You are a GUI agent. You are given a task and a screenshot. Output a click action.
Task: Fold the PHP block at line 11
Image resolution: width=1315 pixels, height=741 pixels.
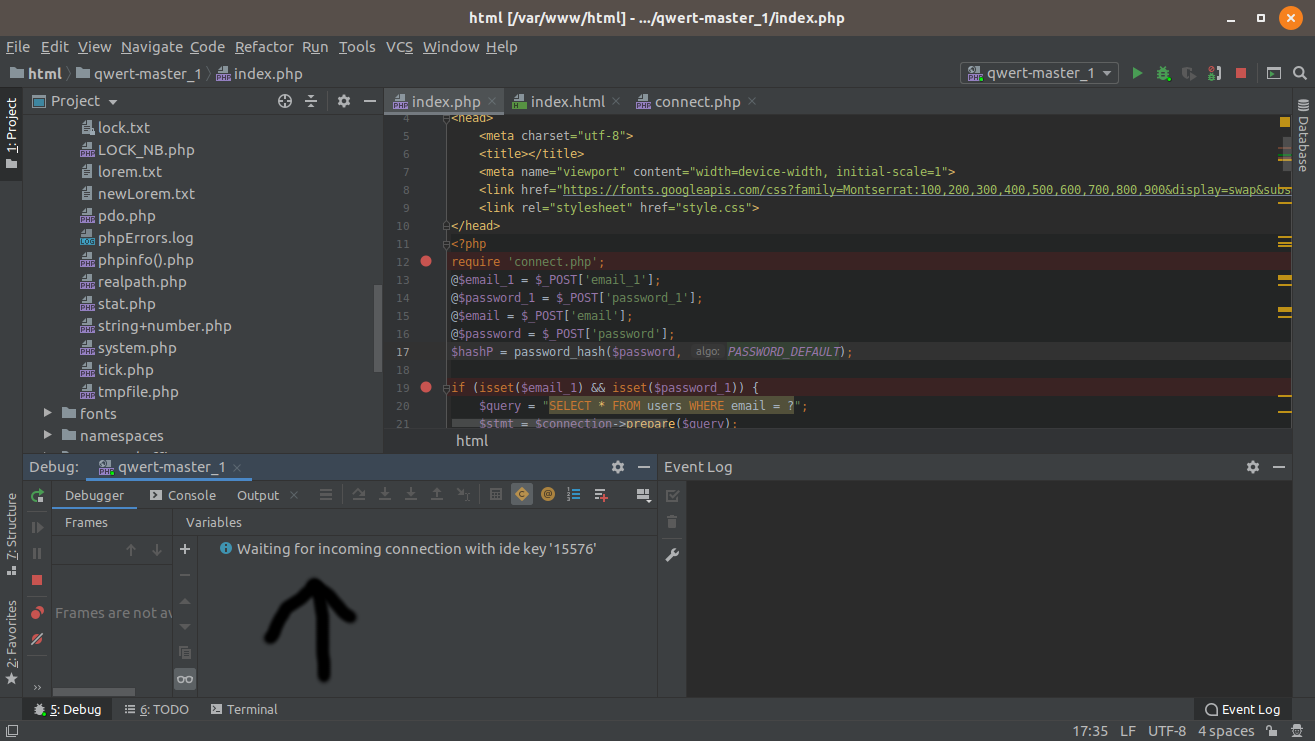click(x=445, y=243)
